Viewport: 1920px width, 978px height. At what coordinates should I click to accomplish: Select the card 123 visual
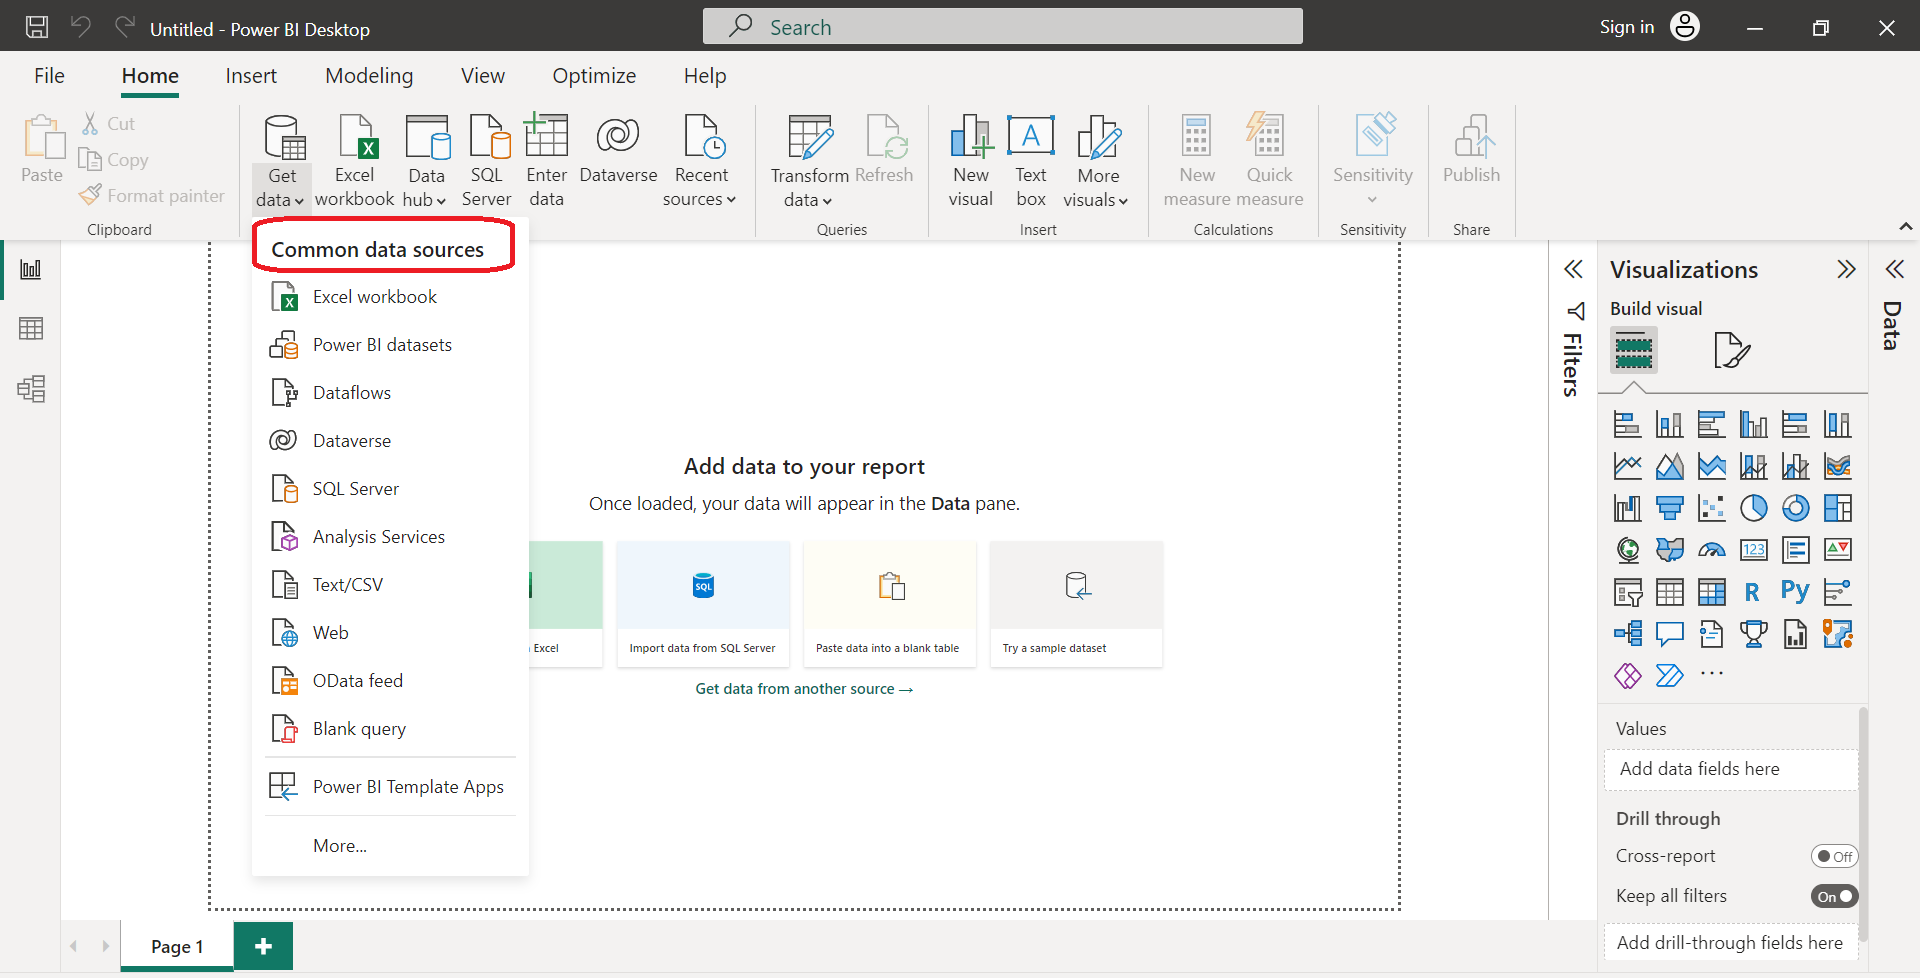coord(1753,550)
